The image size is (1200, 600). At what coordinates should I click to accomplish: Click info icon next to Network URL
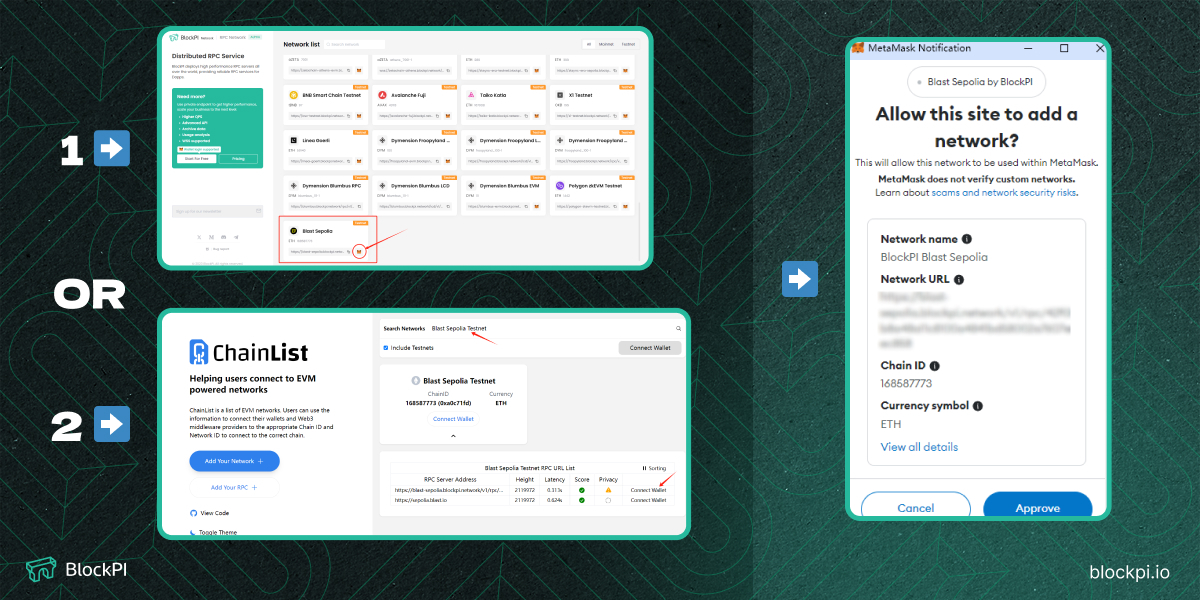click(959, 280)
